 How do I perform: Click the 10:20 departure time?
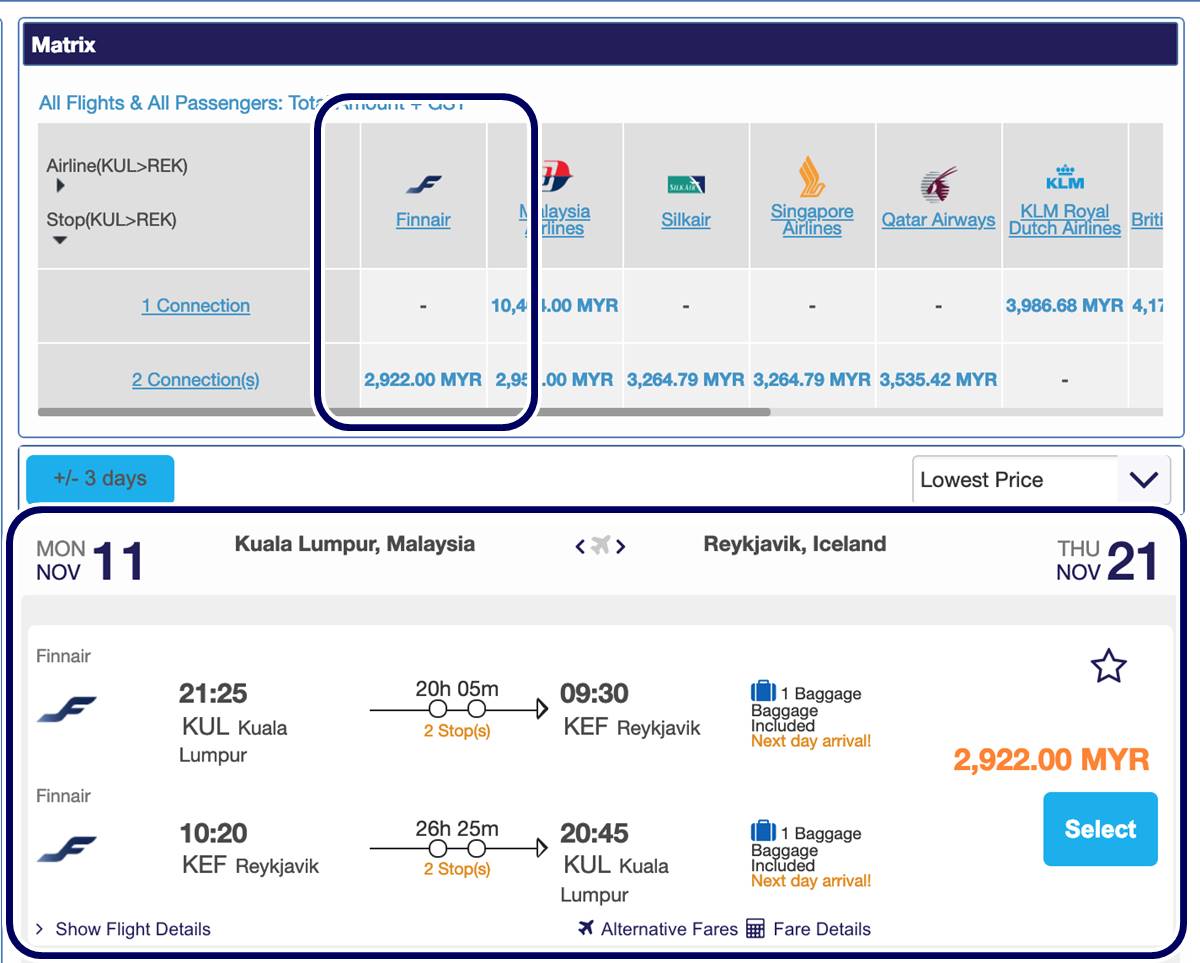pyautogui.click(x=213, y=833)
